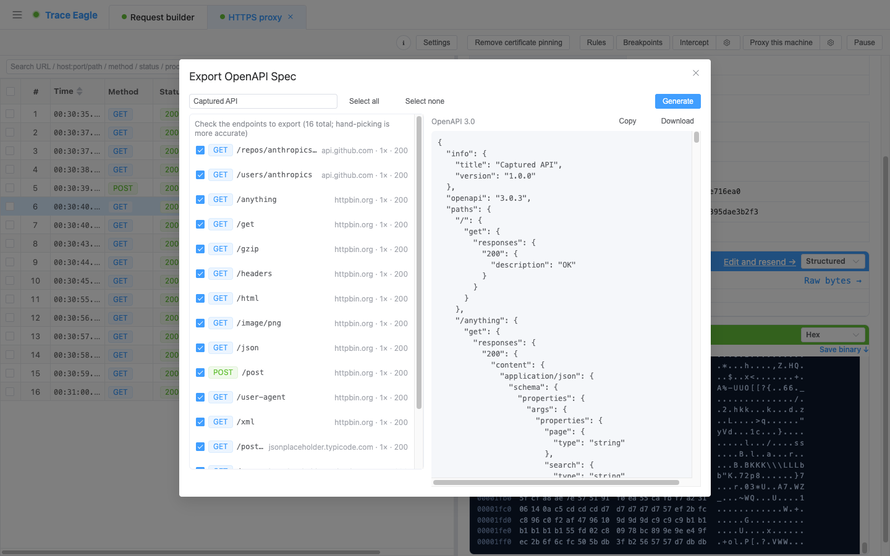
Task: Click Save binary link
Action: tap(843, 349)
